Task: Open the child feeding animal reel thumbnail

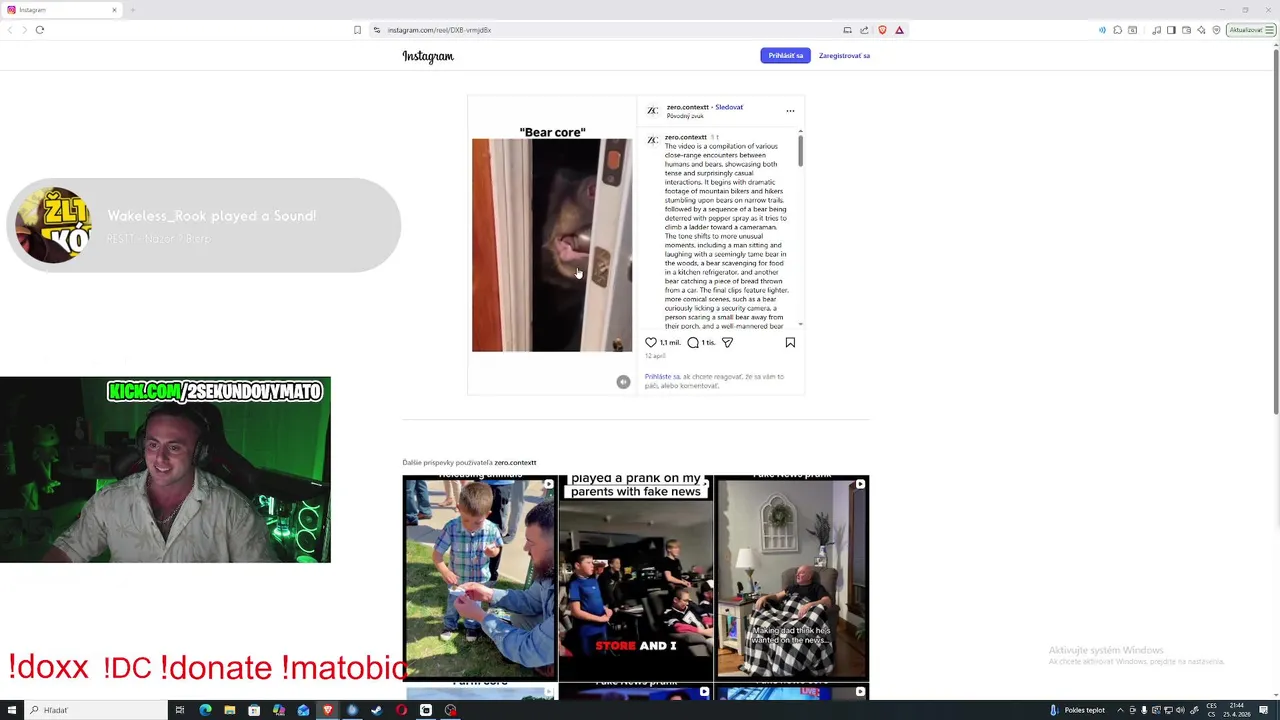Action: point(479,578)
